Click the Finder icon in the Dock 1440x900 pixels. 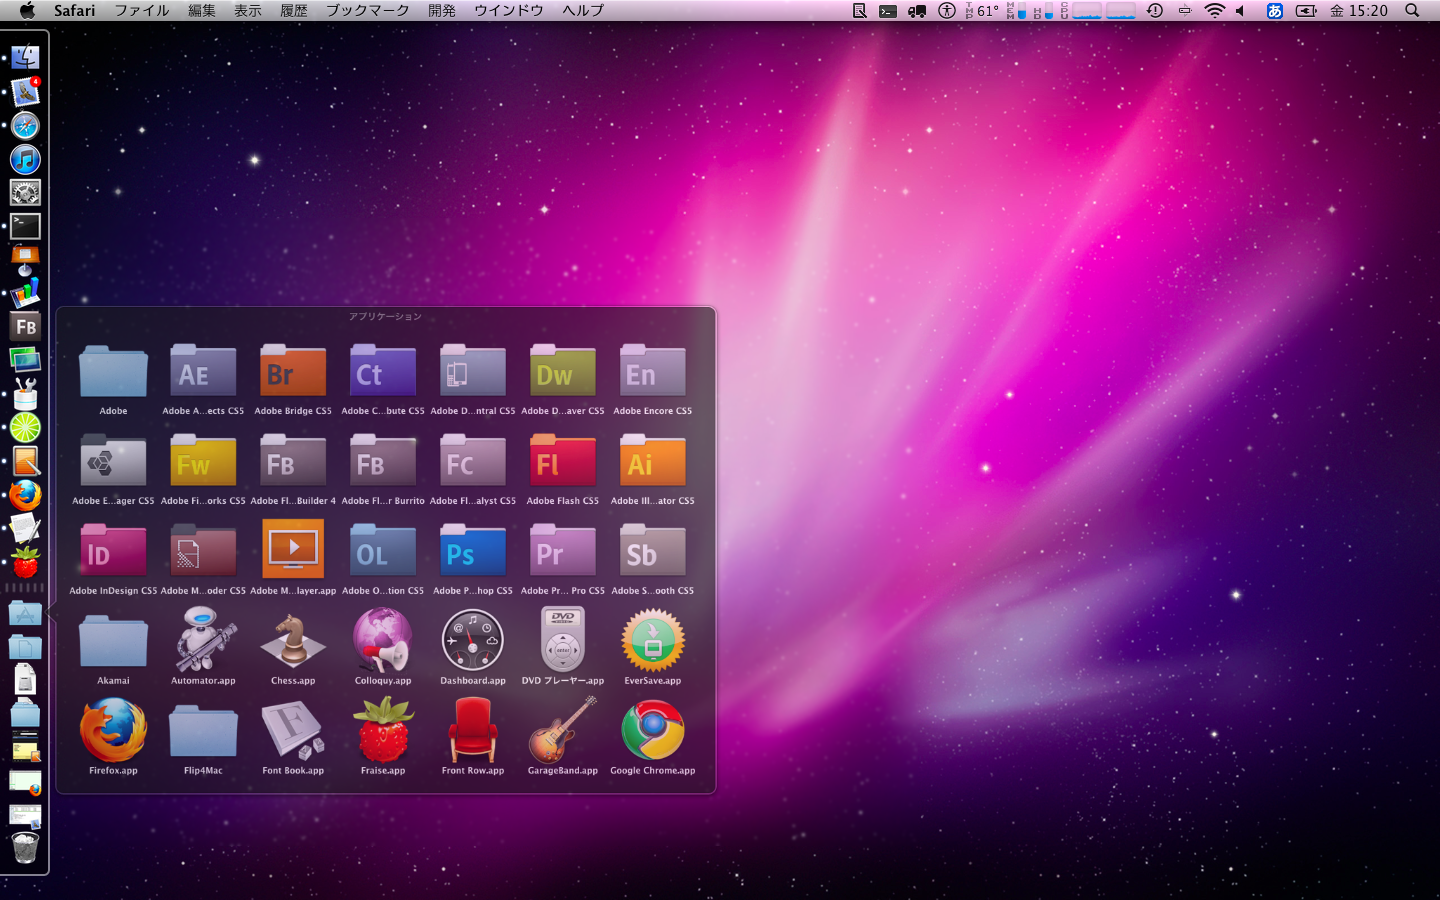25,58
